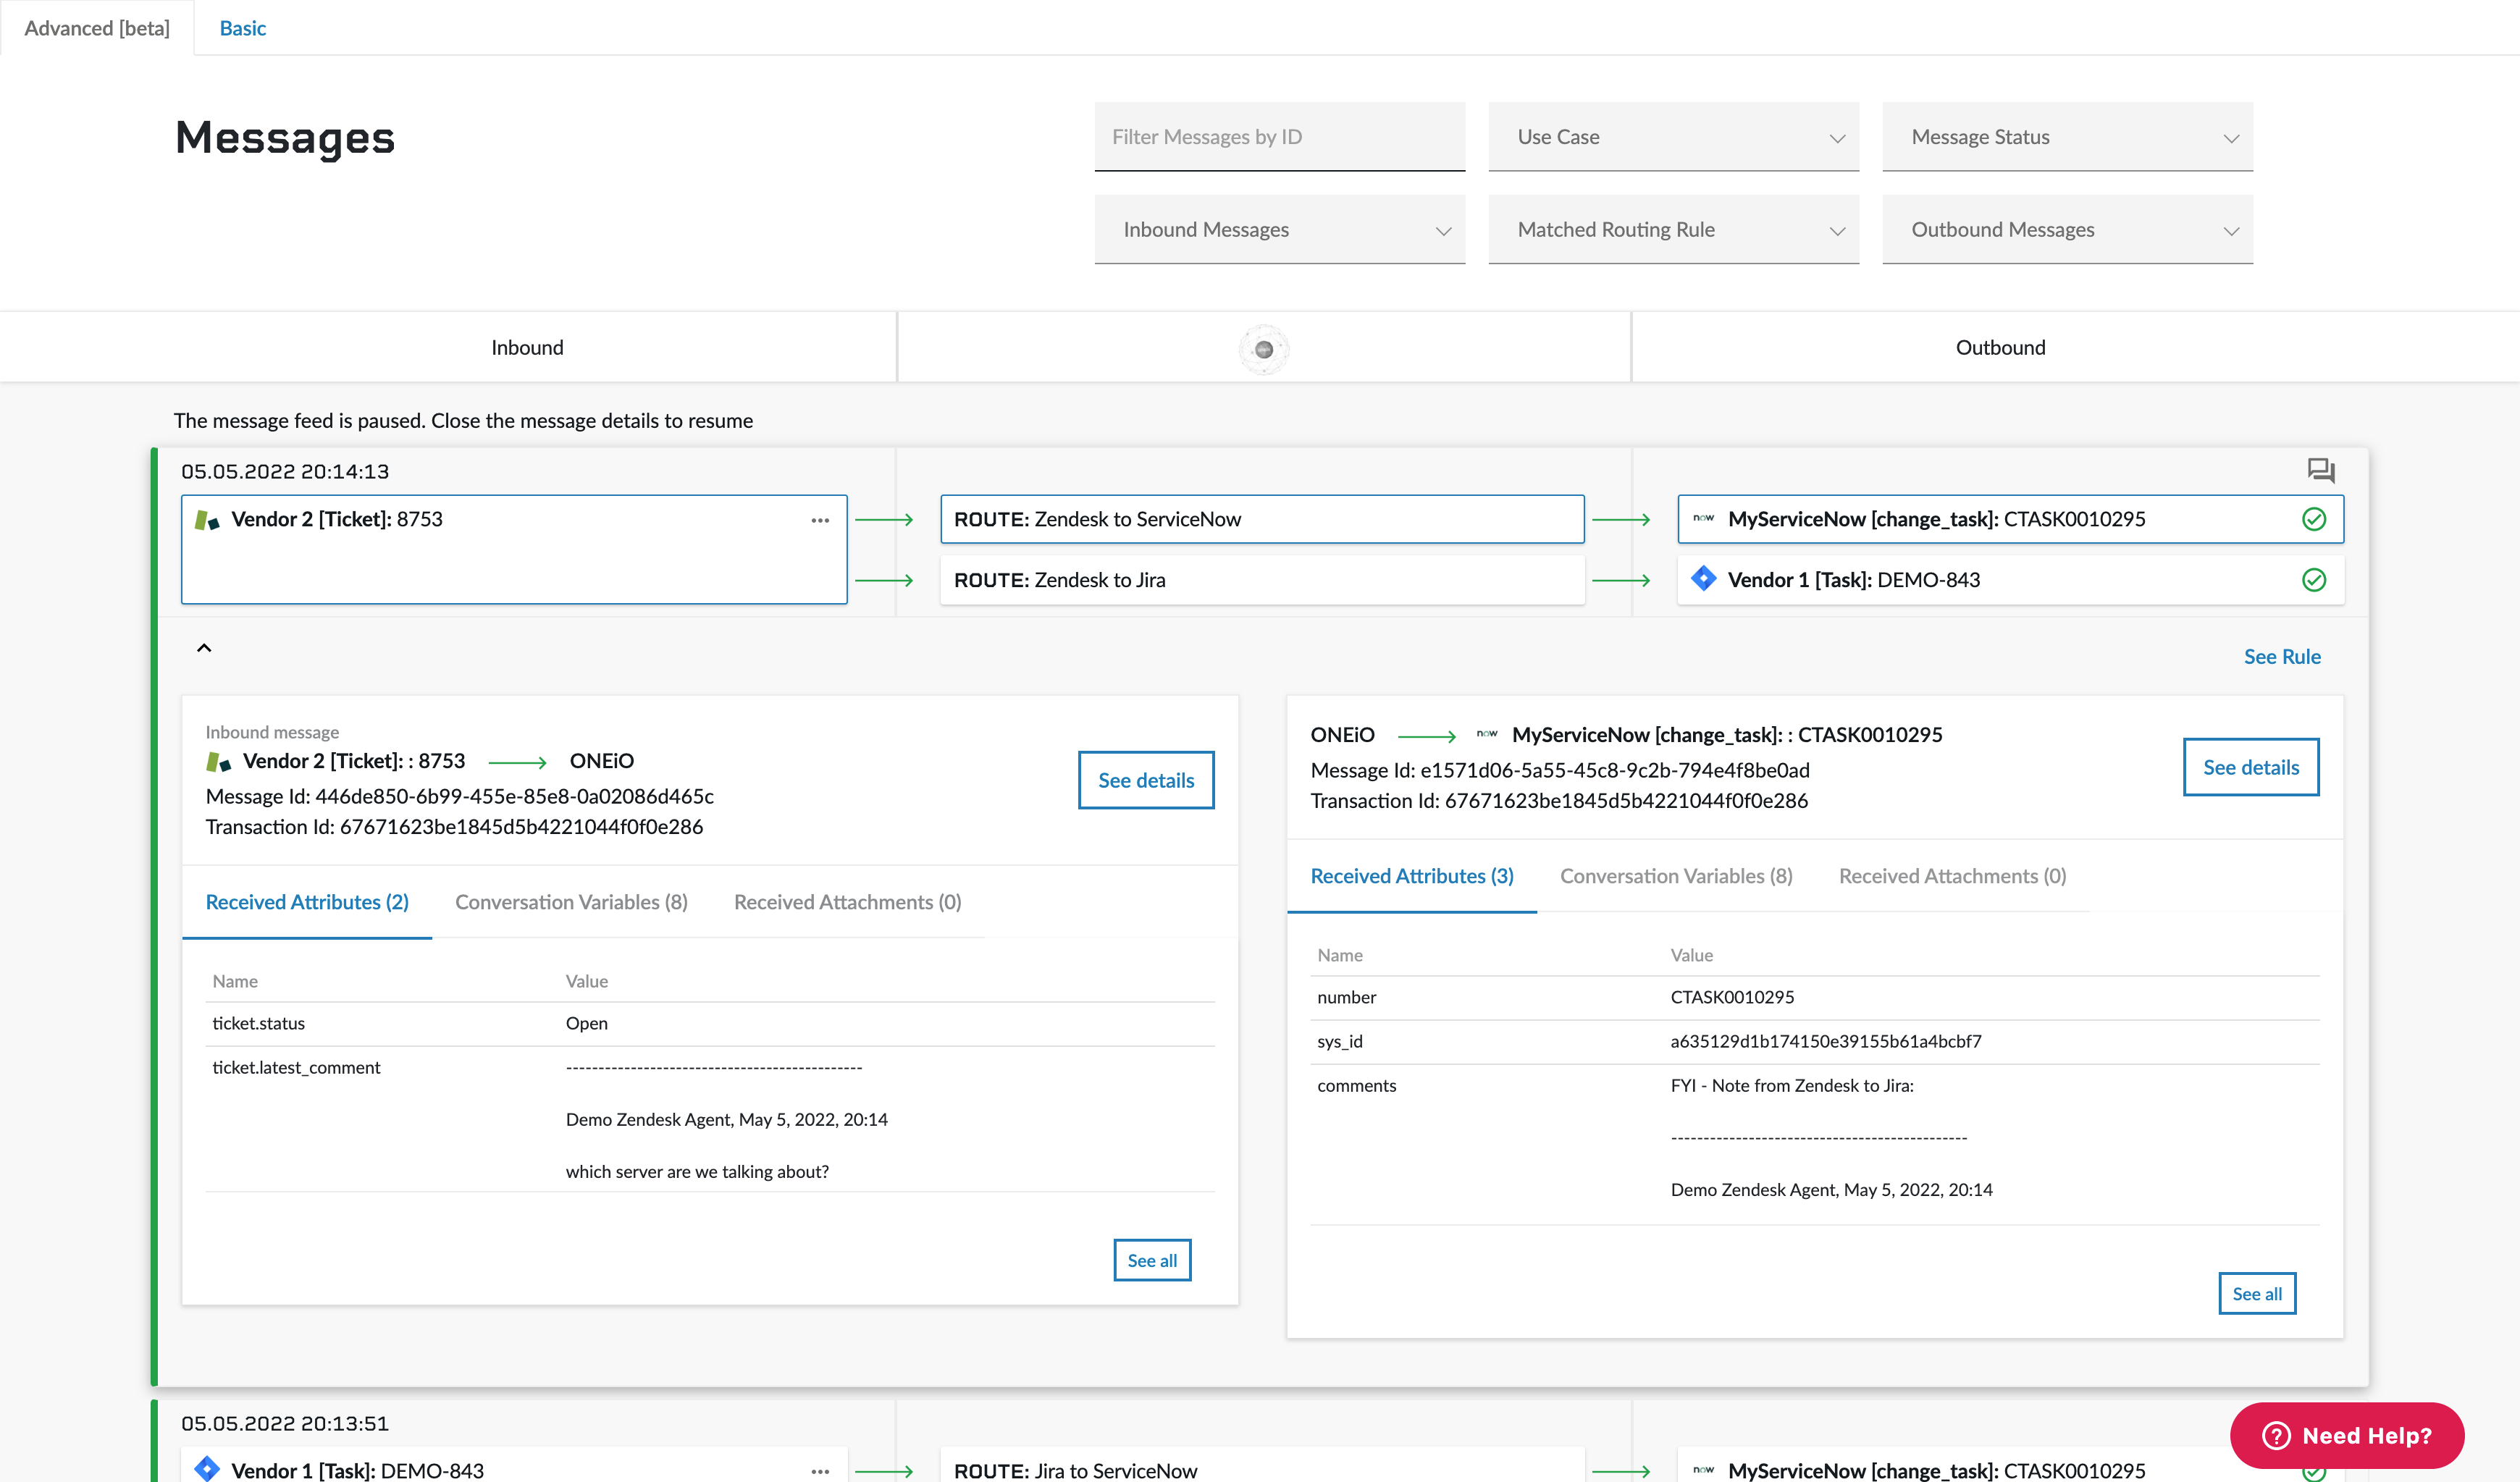Open outbound Received Attributes (3) tab

coord(1412,876)
